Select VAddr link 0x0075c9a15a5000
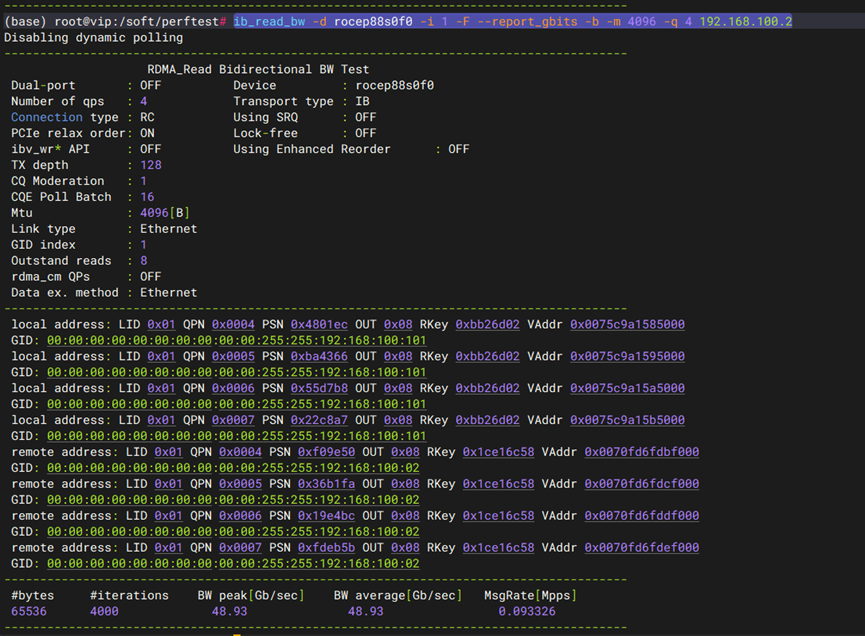The image size is (865, 636). click(x=627, y=389)
